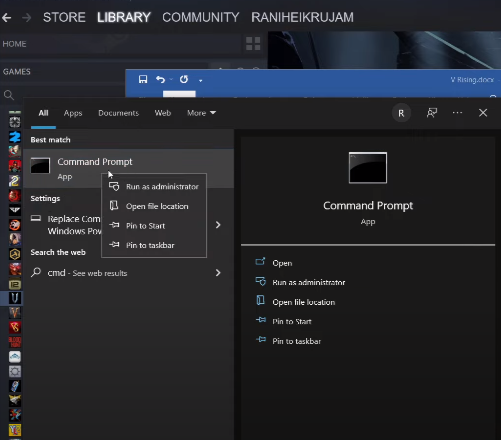Open the RANIHEIKRUJAM profile menu
The width and height of the screenshot is (501, 440).
pyautogui.click(x=302, y=17)
